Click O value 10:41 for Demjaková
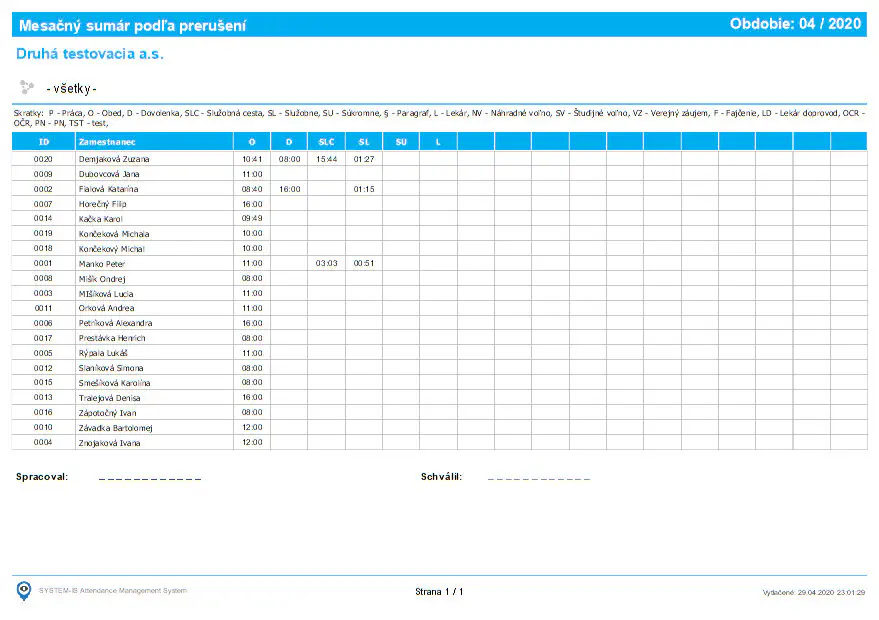This screenshot has width=879, height=620. point(252,159)
